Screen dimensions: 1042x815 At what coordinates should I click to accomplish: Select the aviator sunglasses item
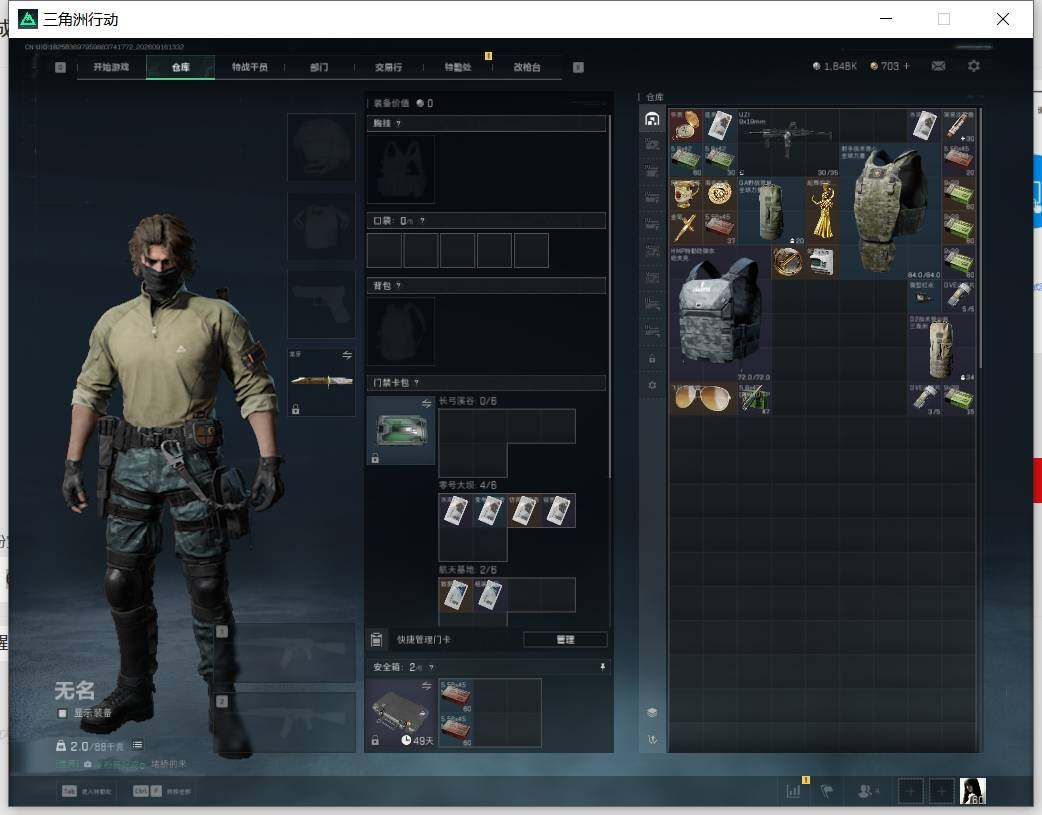703,399
